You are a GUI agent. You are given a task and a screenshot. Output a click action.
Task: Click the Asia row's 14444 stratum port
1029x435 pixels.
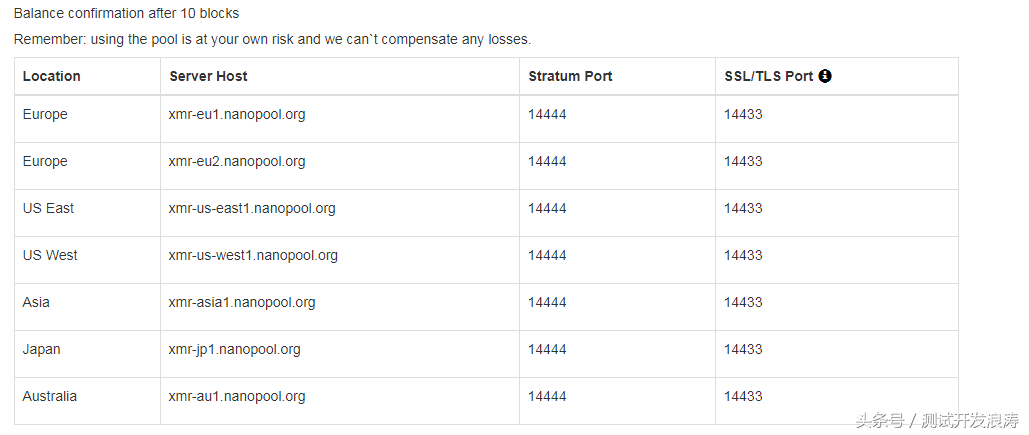(x=547, y=302)
